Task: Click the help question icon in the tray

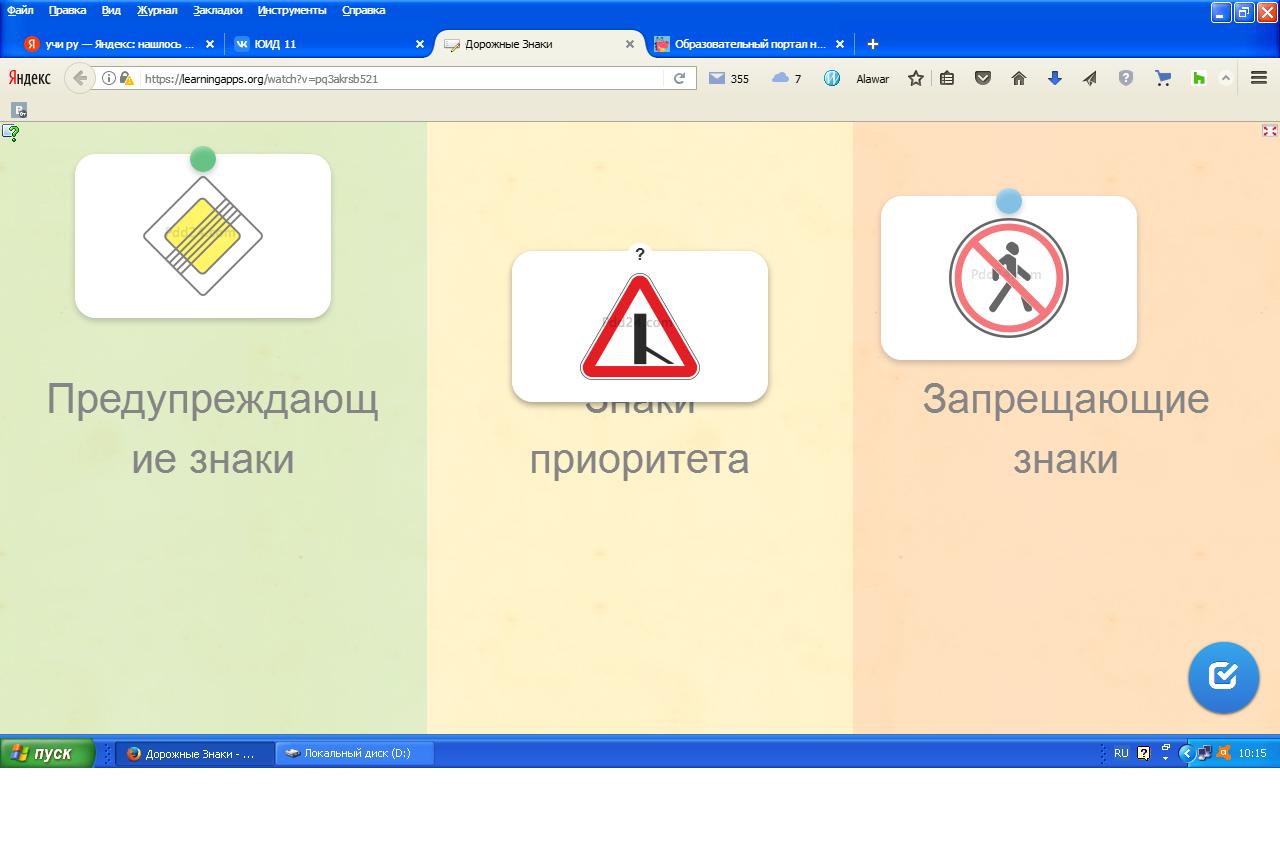Action: pos(1144,753)
